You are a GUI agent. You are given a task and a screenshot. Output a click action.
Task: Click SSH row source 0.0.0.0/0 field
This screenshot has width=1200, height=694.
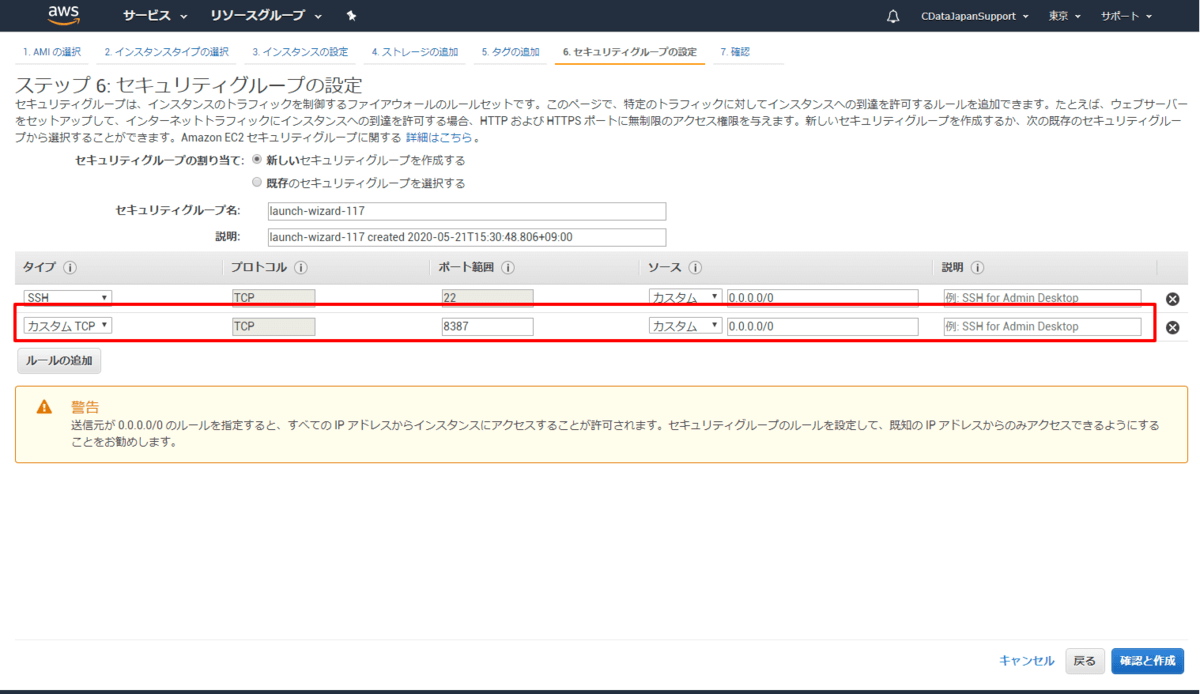822,298
